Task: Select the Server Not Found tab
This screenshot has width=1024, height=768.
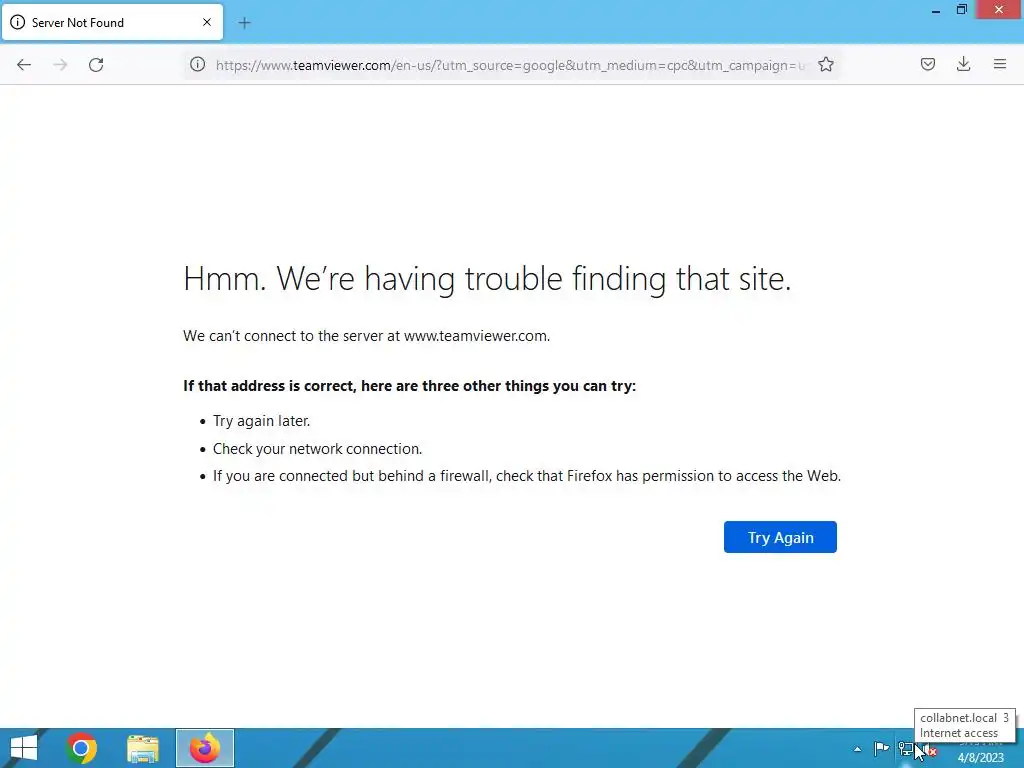Action: coord(112,22)
